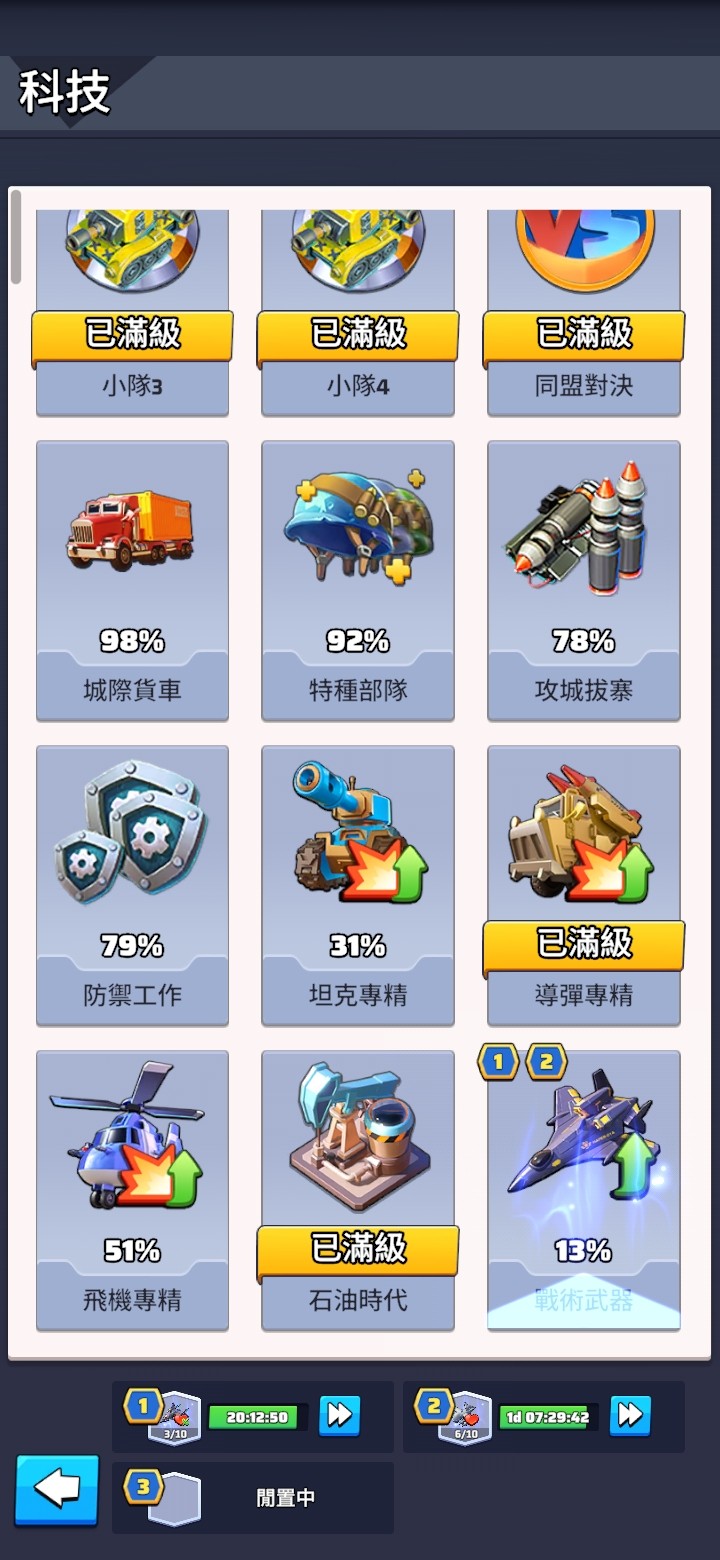Screen dimensions: 720x1560
Task: Tap queue 1 research item icon
Action: tap(175, 1418)
